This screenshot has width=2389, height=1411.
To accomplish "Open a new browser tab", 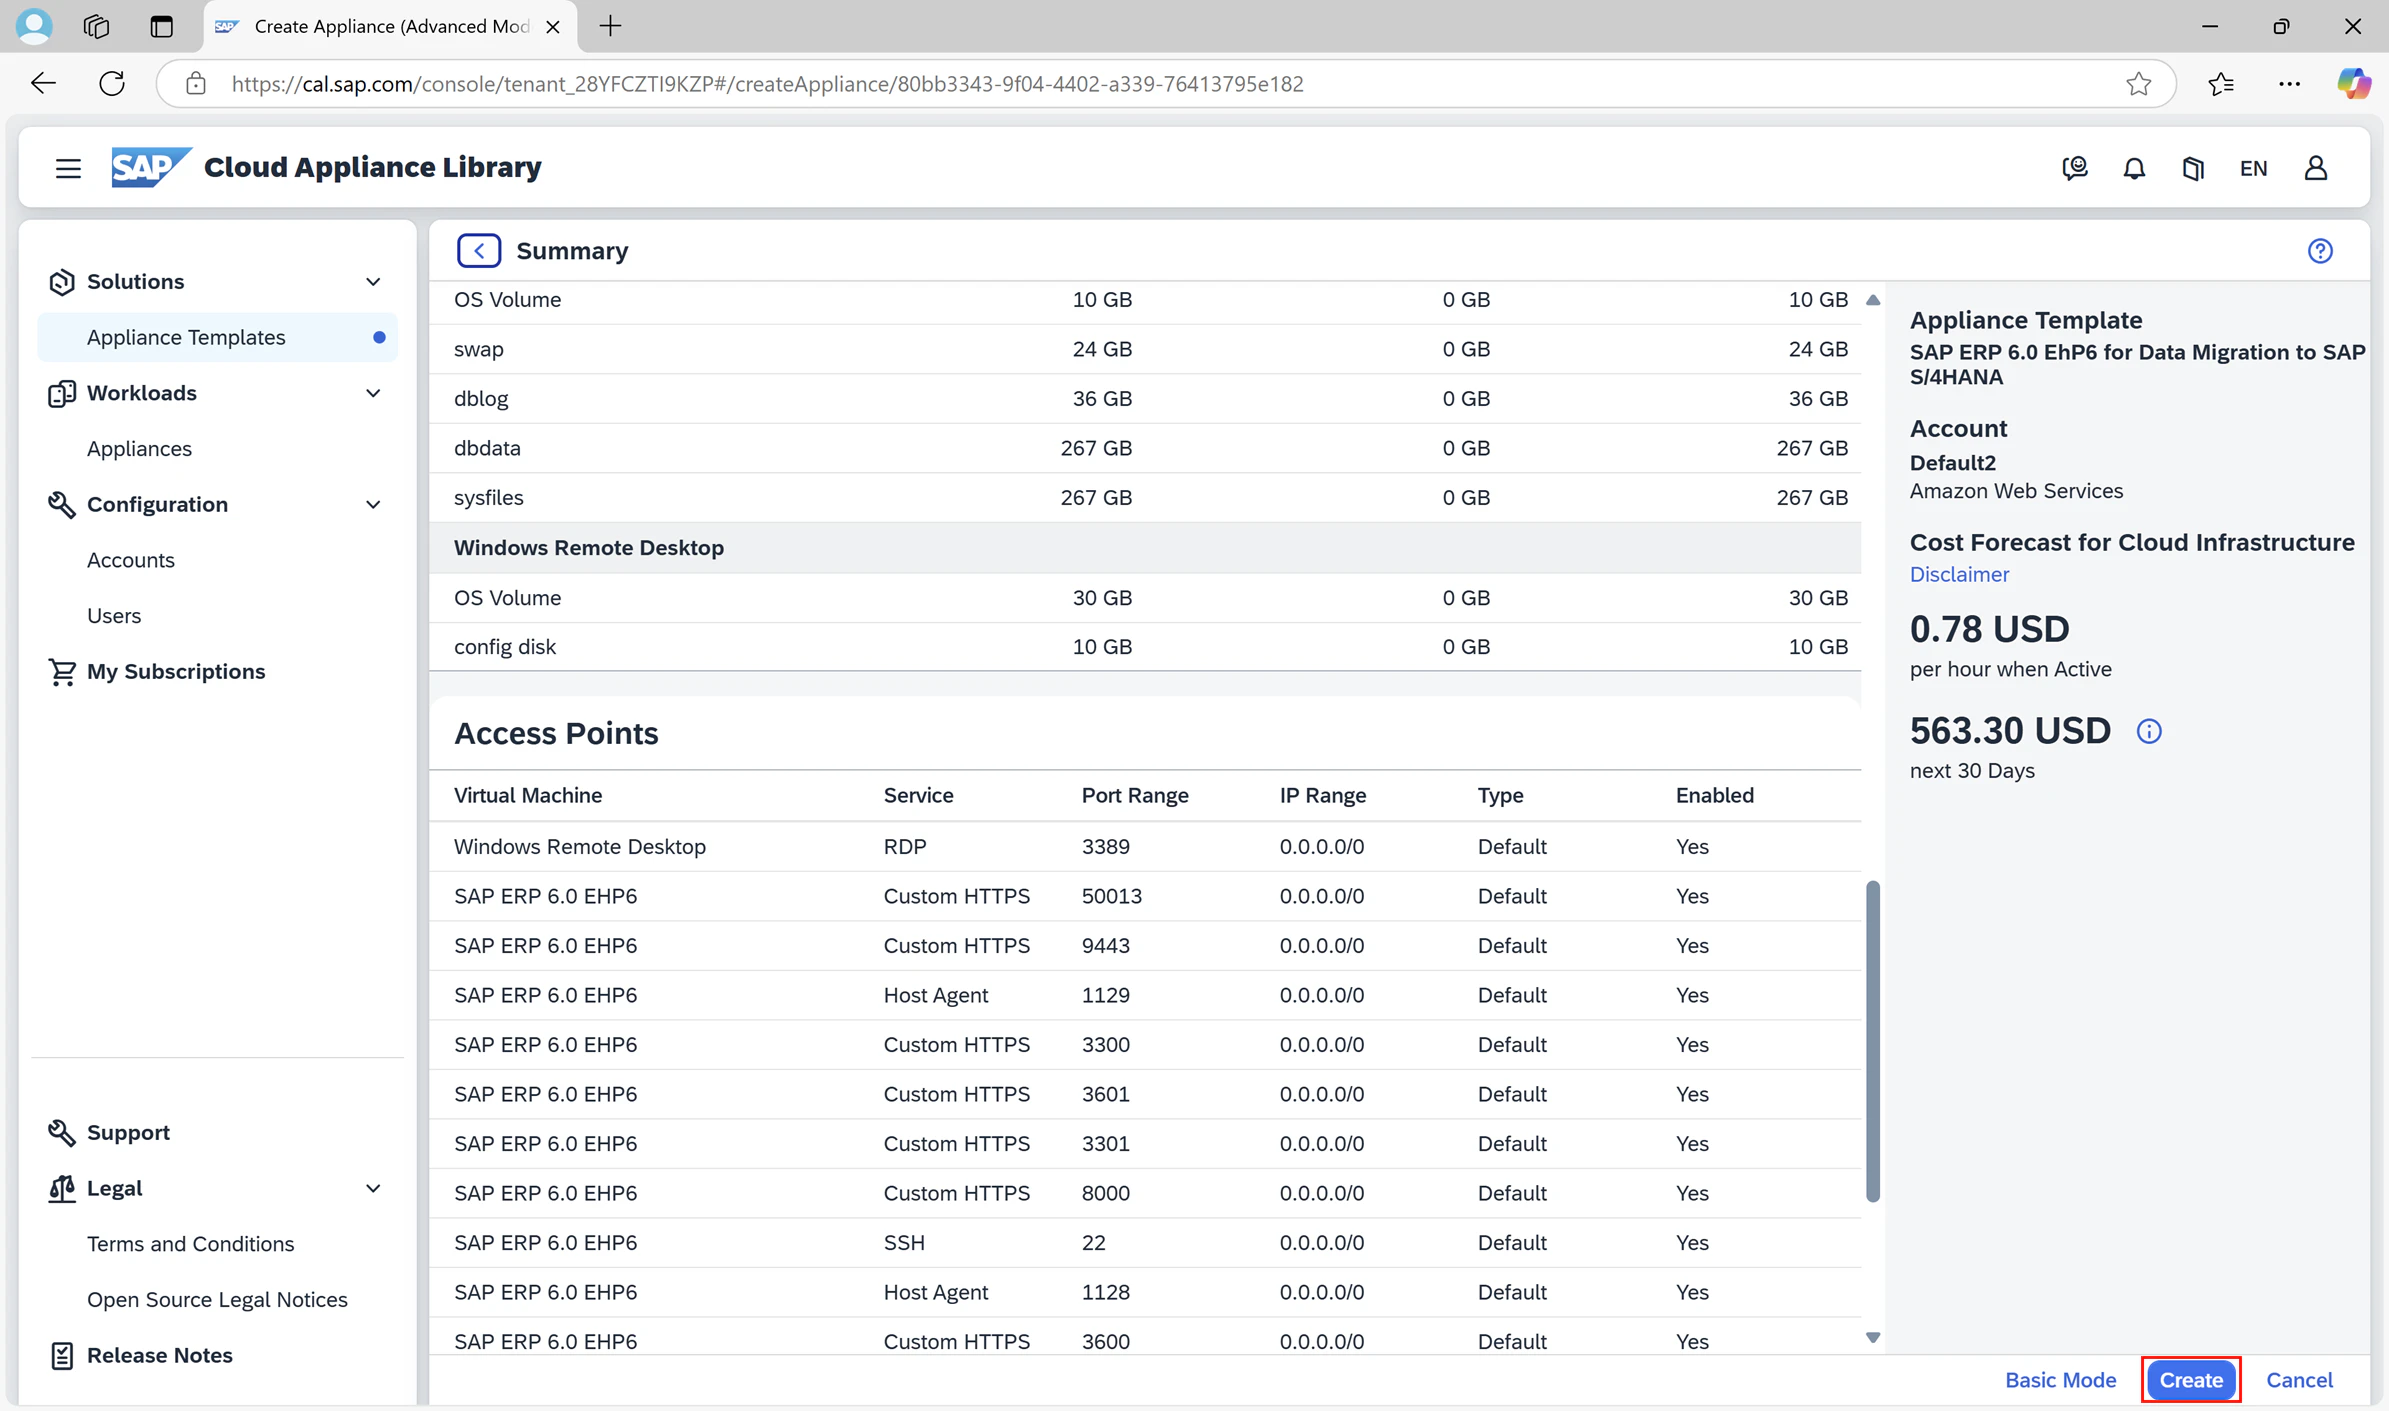I will pos(610,26).
